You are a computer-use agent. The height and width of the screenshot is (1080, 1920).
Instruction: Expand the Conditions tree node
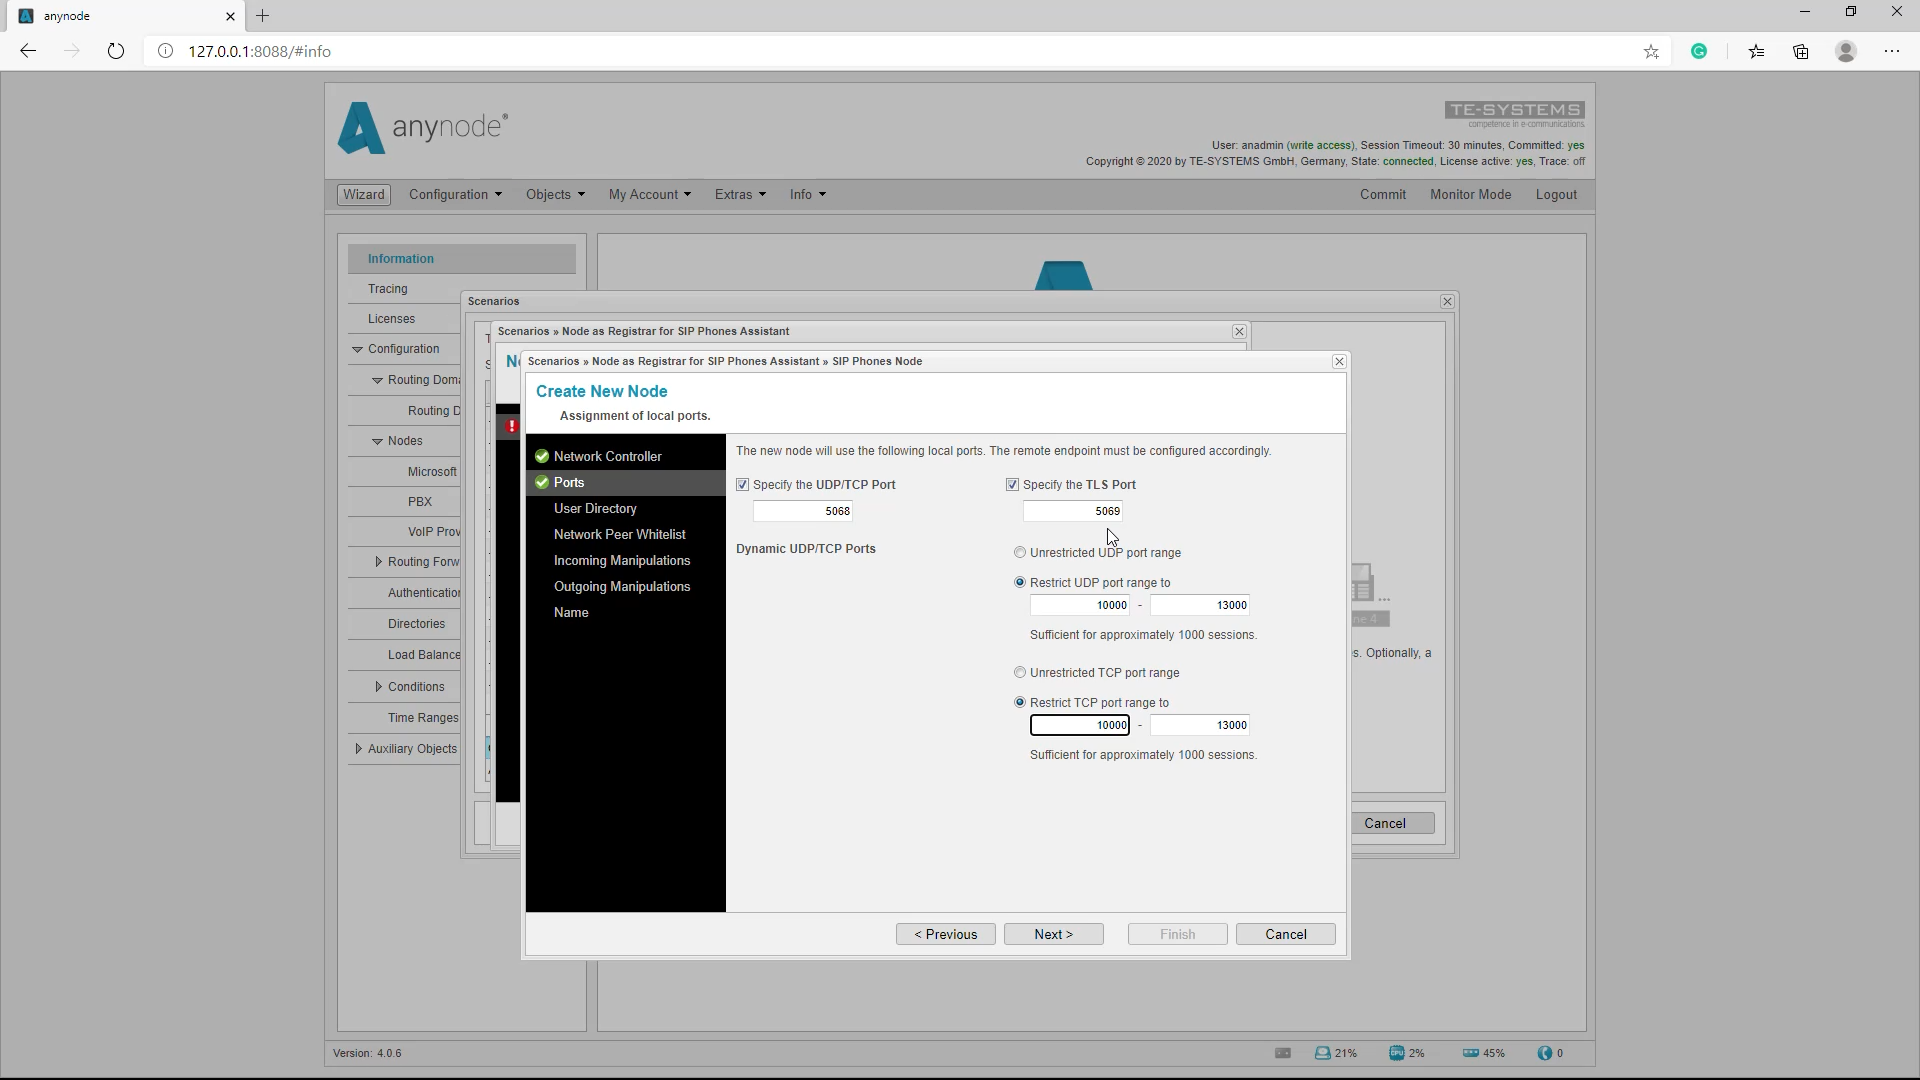pos(378,687)
